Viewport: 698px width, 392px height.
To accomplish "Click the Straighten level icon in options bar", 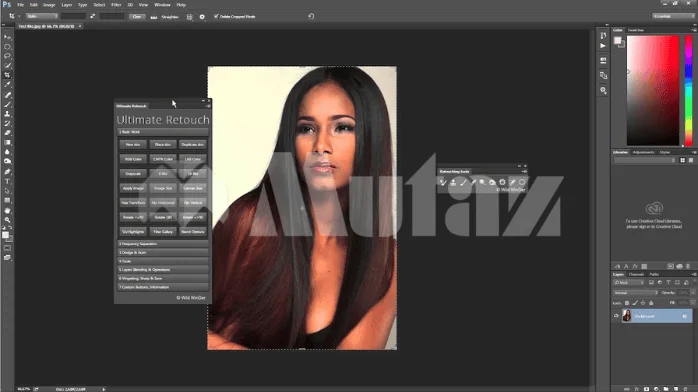I will coord(154,17).
